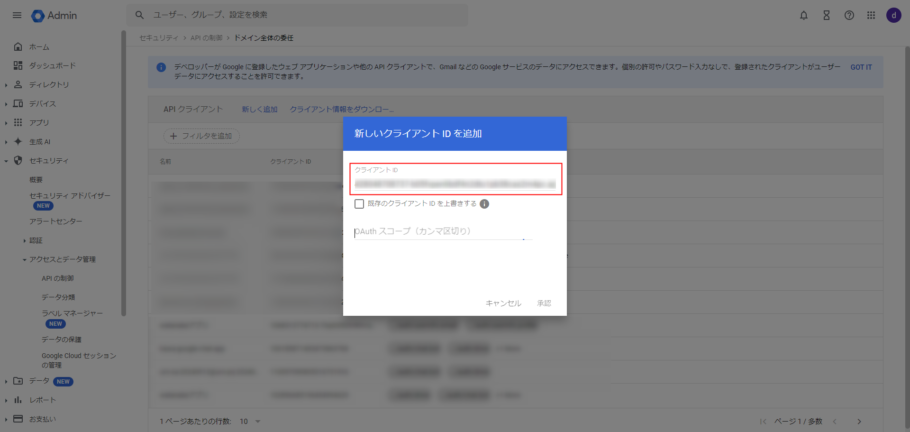
Task: Click the キャンセル button in dialog
Action: point(503,303)
